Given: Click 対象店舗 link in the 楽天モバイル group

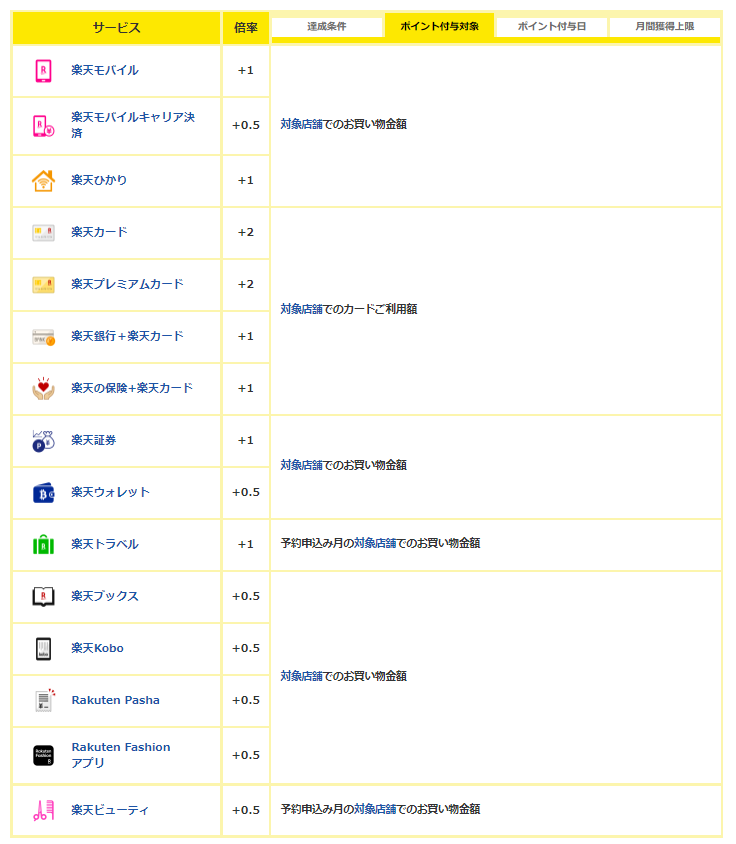Looking at the screenshot, I should pos(302,124).
